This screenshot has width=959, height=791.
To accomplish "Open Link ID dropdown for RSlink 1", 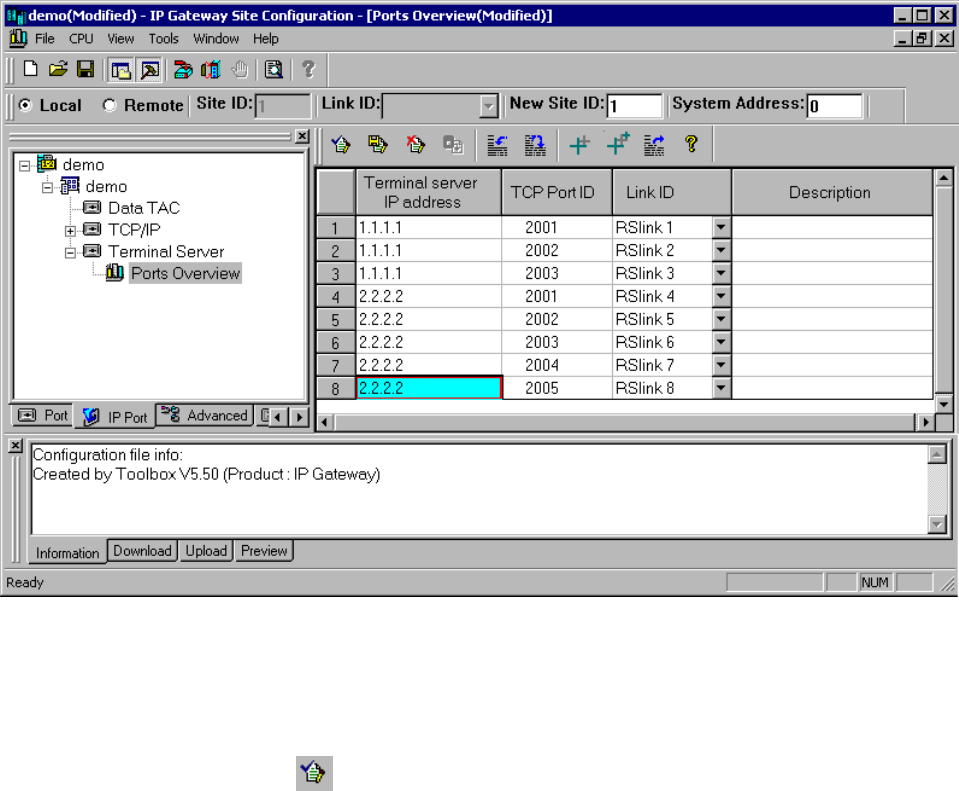I will click(x=721, y=228).
